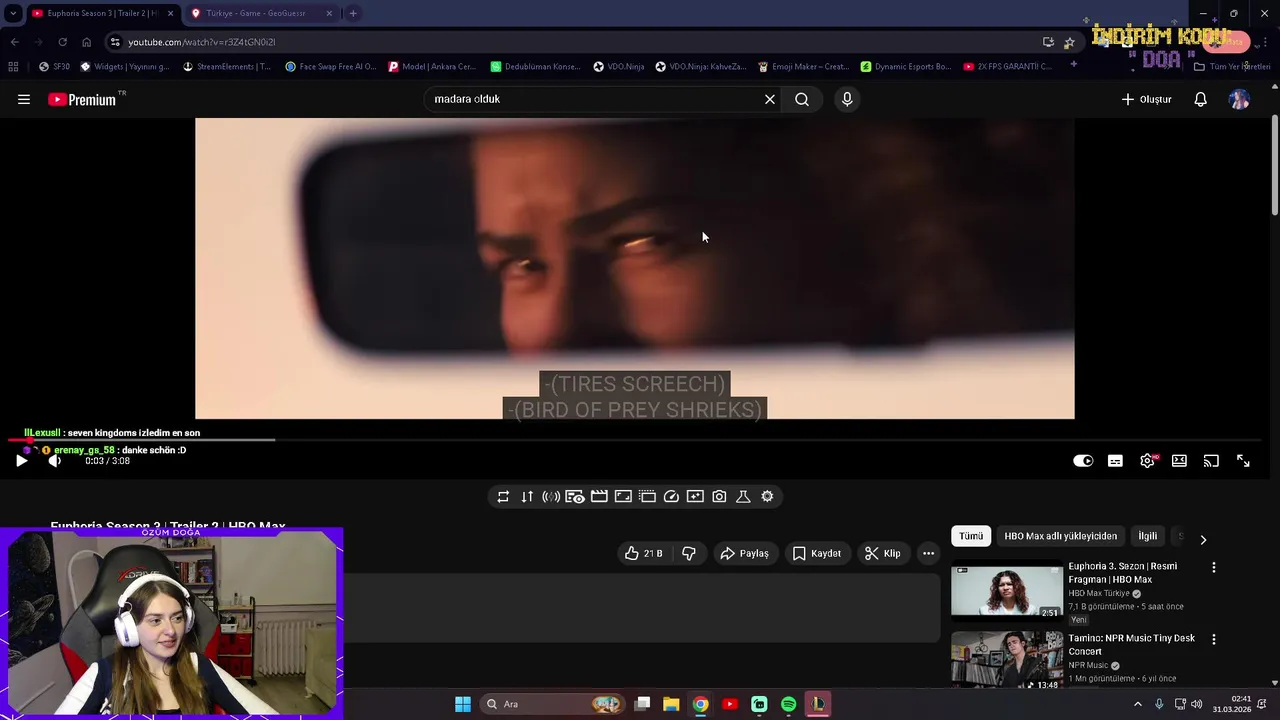The image size is (1280, 720).
Task: Mute the video volume
Action: coord(54,461)
